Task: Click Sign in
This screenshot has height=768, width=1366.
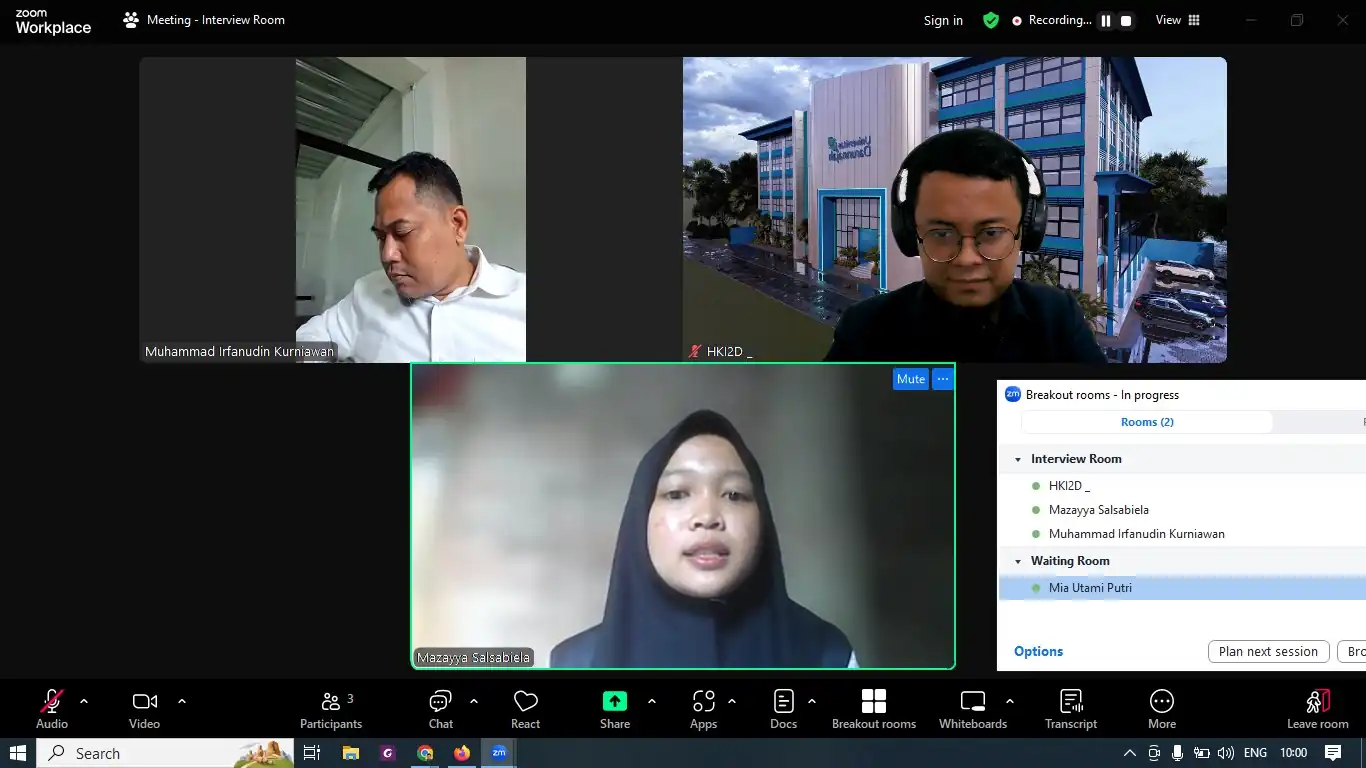Action: (943, 20)
